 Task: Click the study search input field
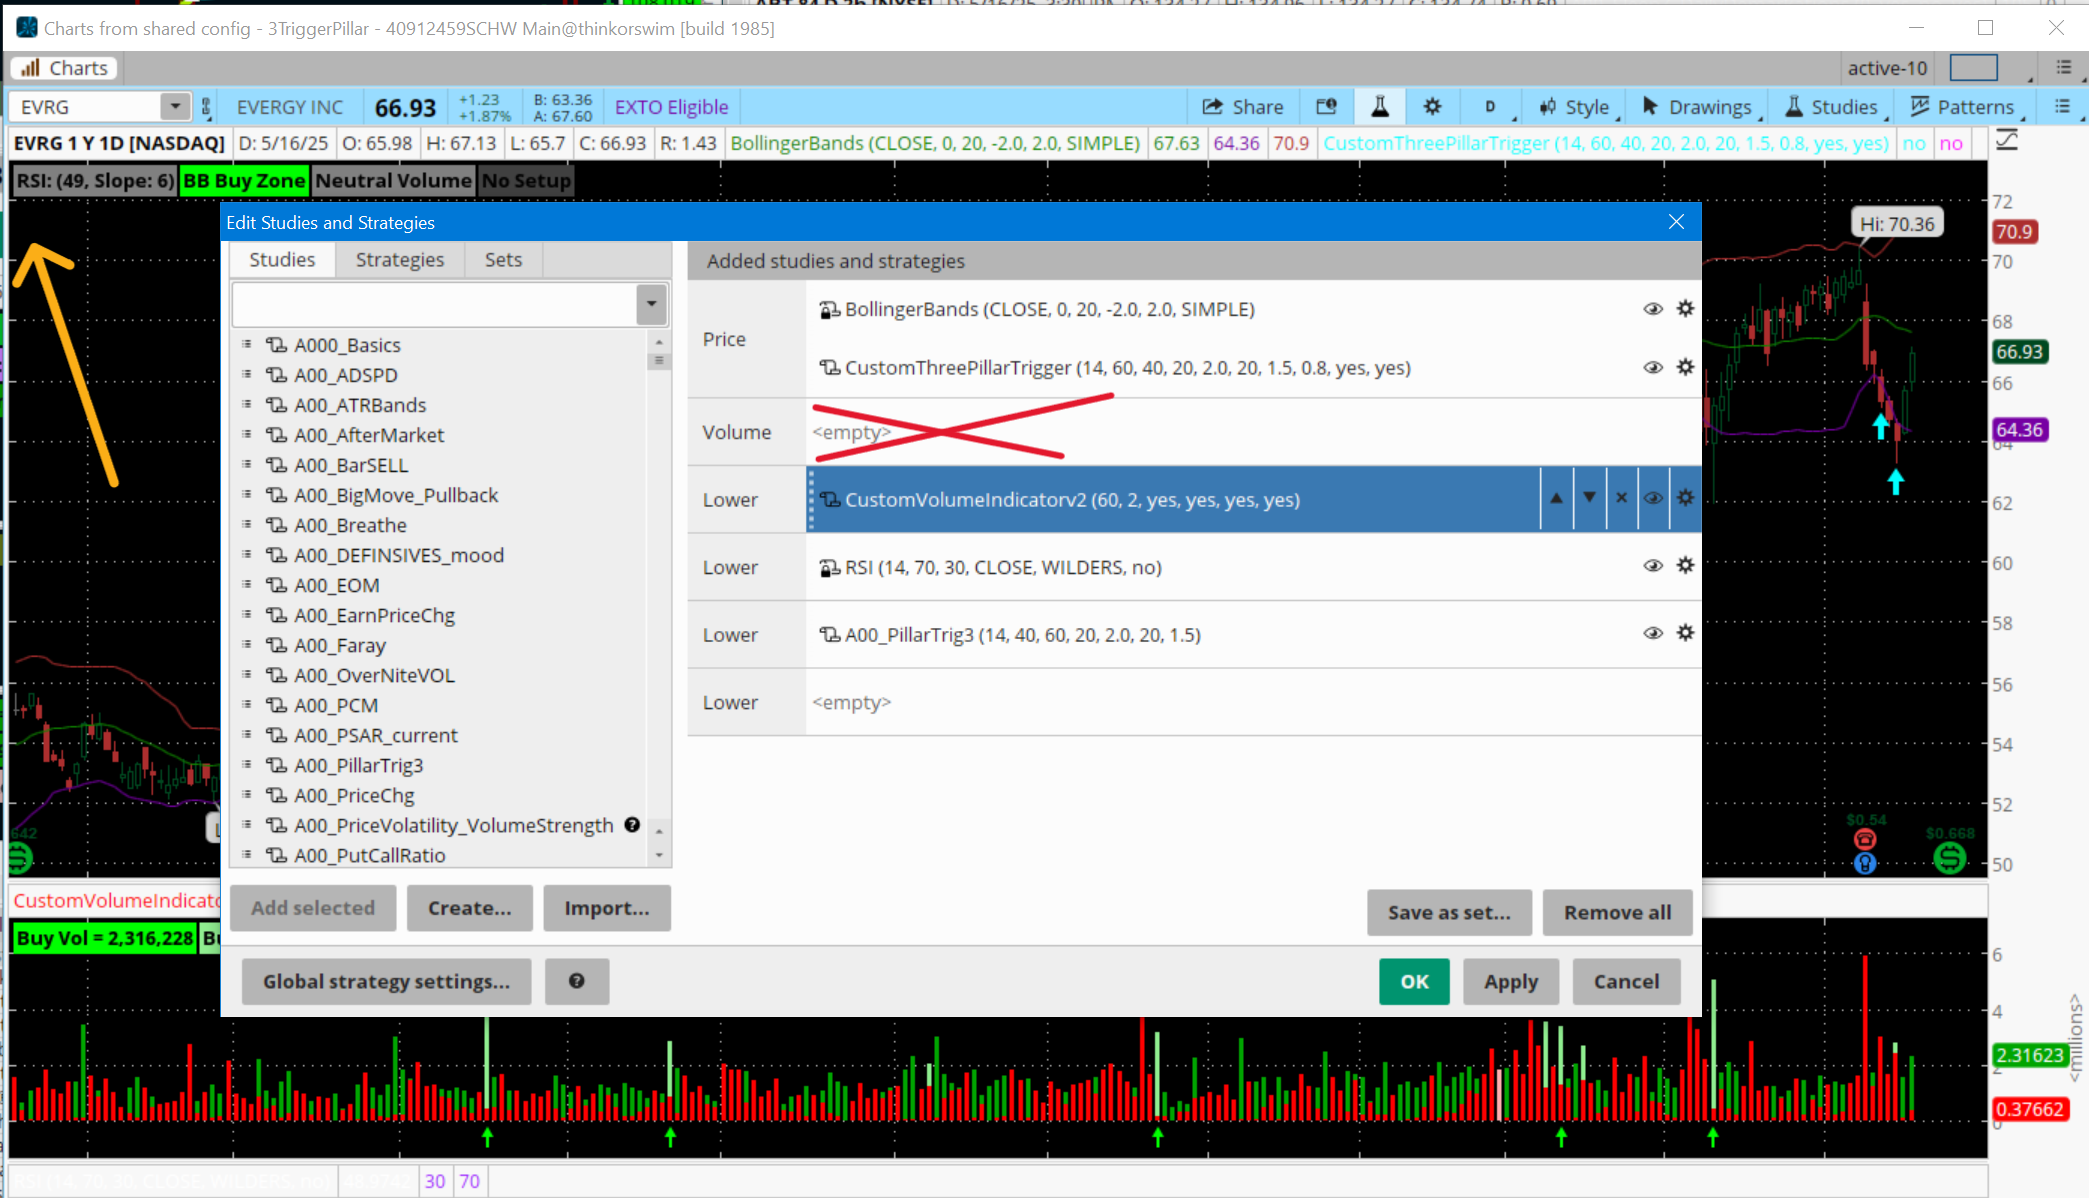434,304
